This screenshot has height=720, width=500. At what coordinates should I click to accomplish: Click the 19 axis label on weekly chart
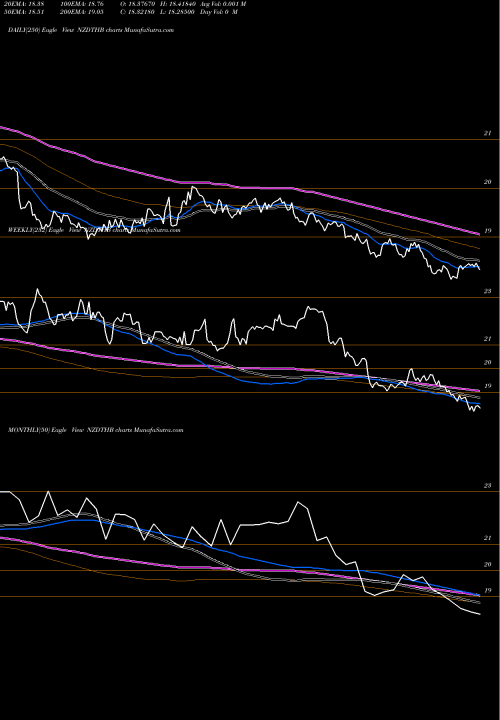[487, 386]
